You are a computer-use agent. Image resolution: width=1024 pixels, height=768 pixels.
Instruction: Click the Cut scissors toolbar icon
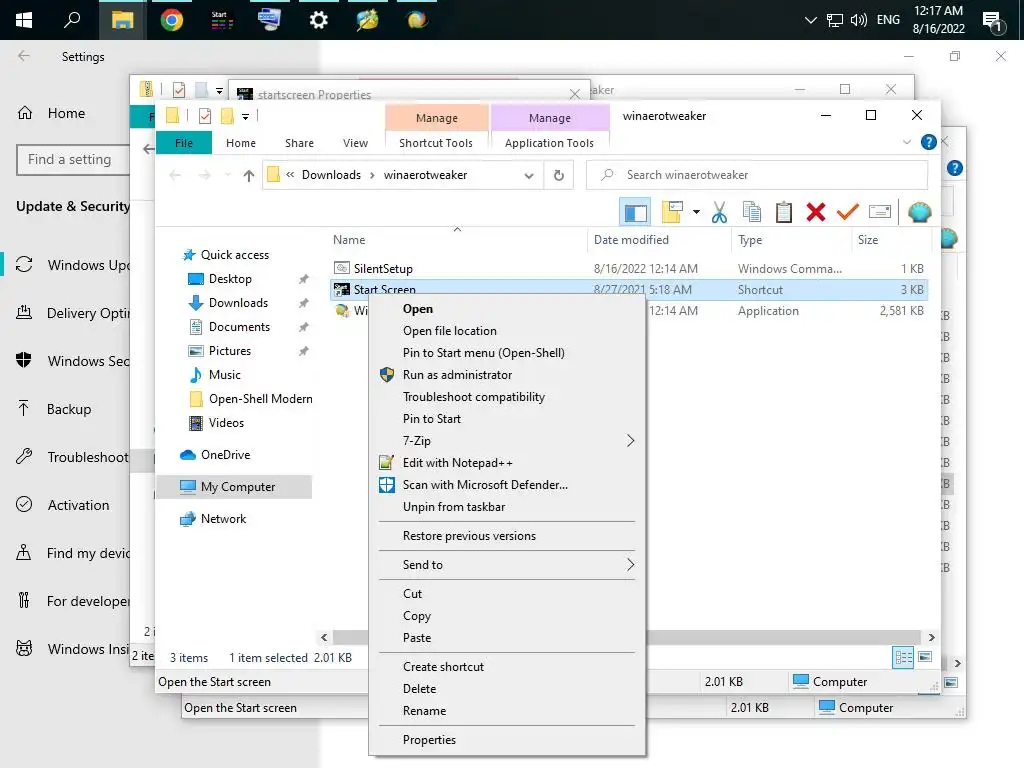click(x=719, y=212)
